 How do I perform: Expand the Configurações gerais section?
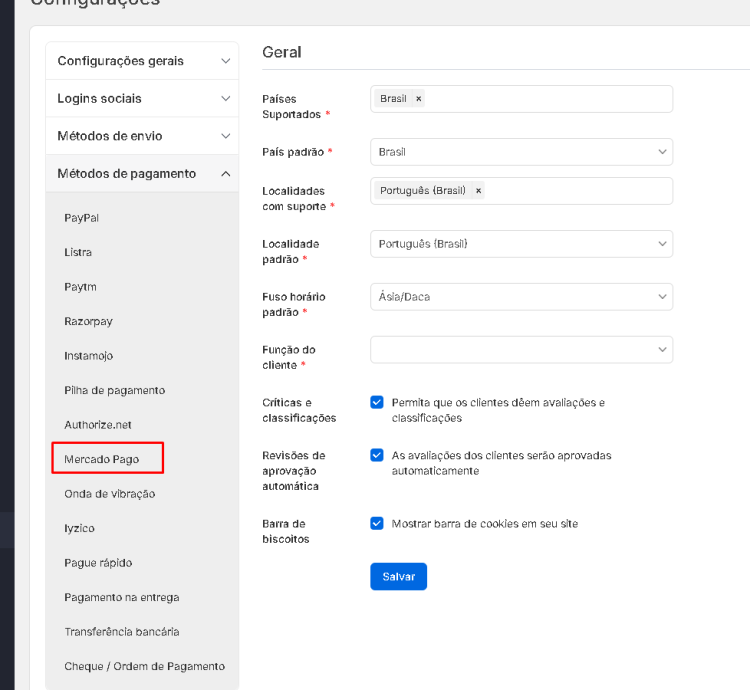coord(142,61)
